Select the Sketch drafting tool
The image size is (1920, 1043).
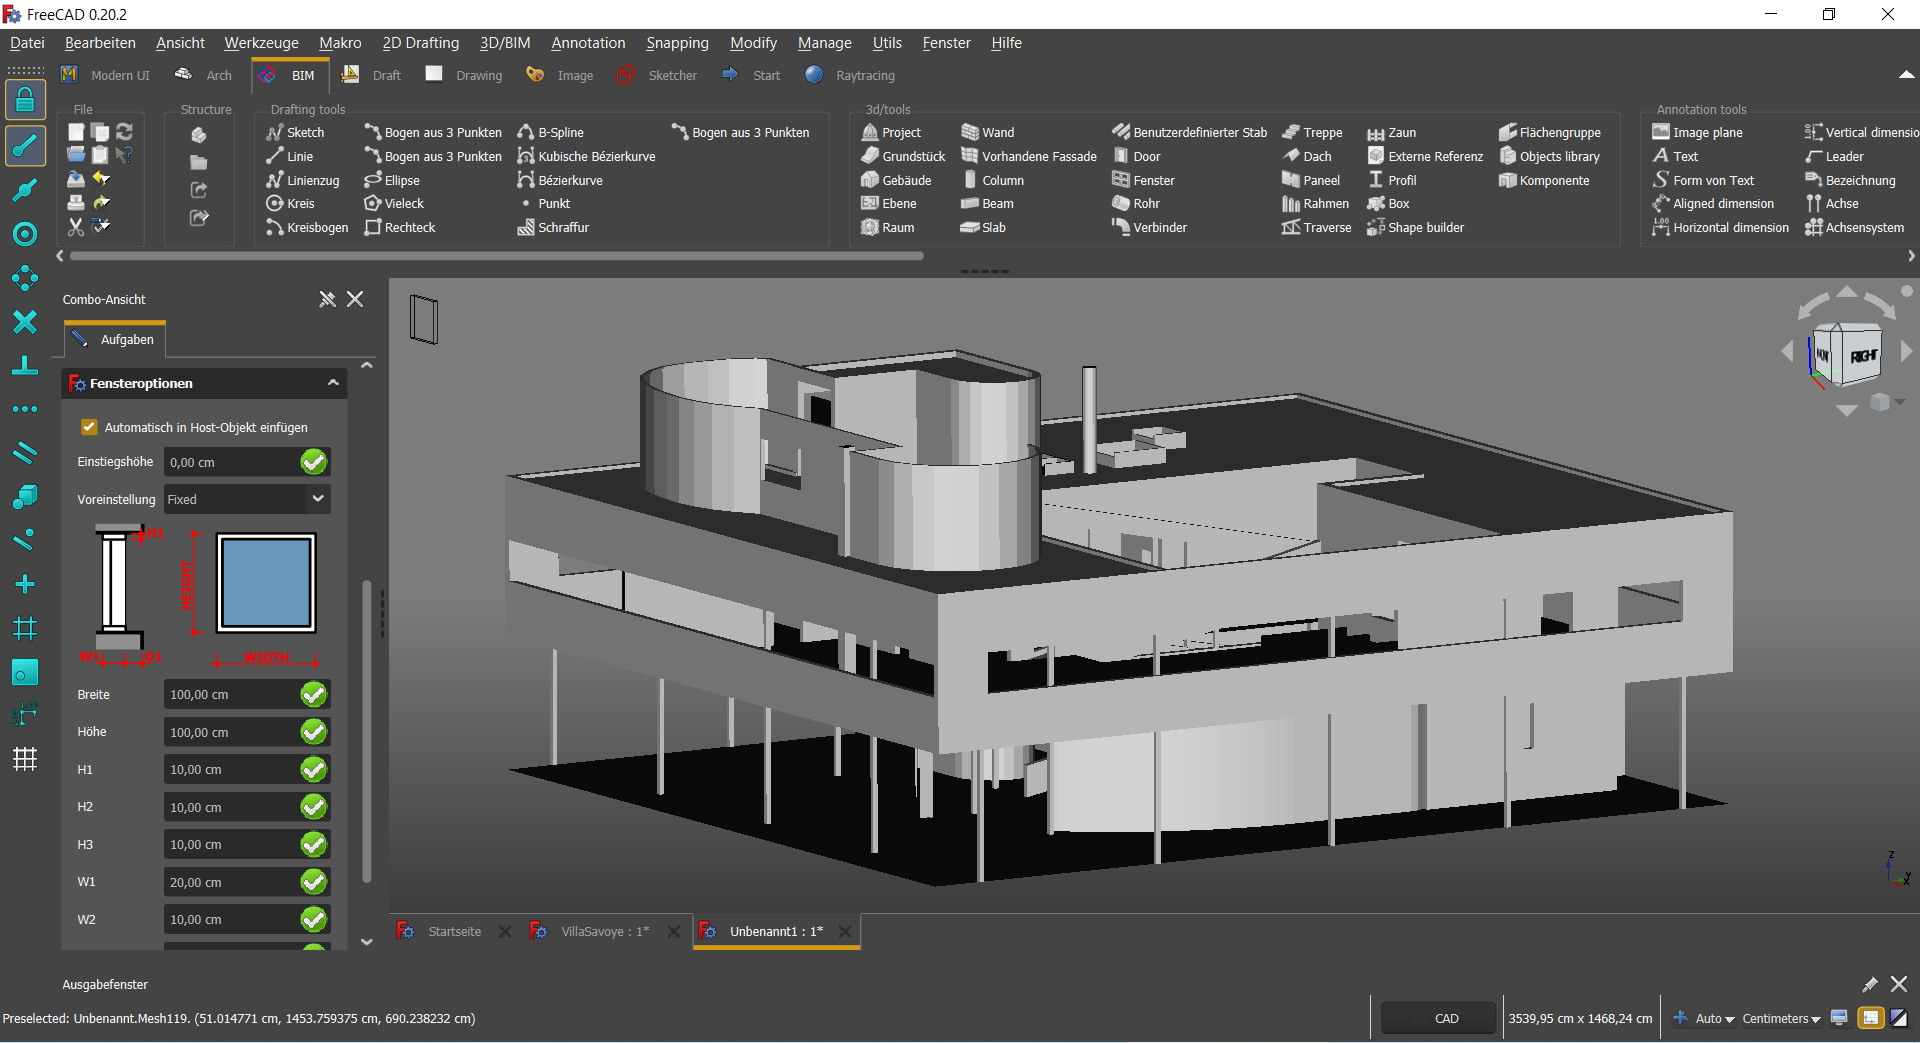click(x=295, y=132)
